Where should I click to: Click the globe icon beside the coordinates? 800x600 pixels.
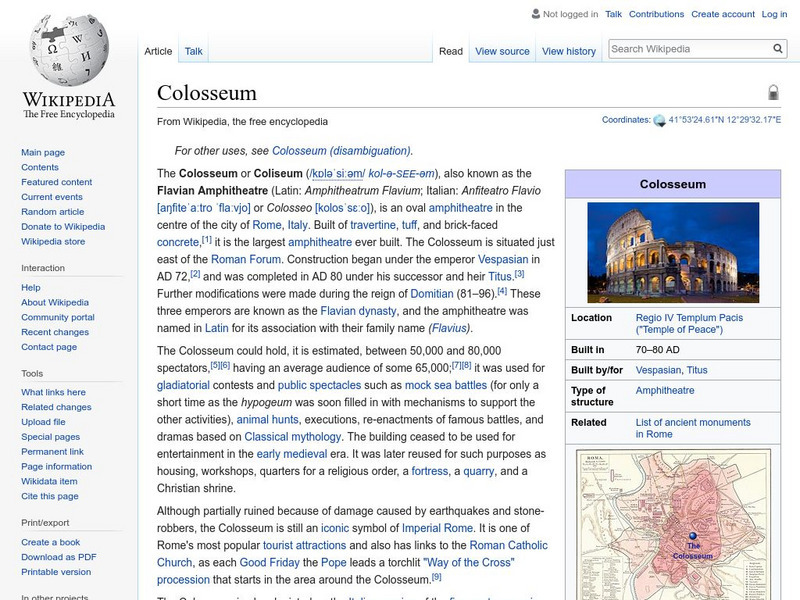click(x=657, y=118)
